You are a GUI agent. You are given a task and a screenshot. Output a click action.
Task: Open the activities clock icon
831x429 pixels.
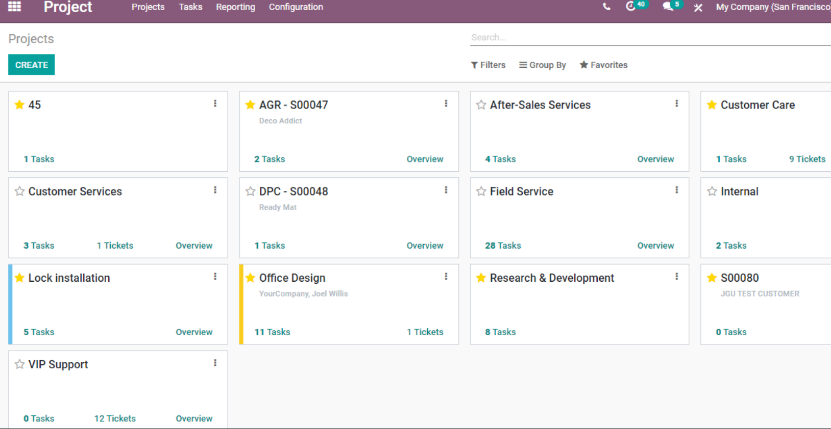[631, 7]
